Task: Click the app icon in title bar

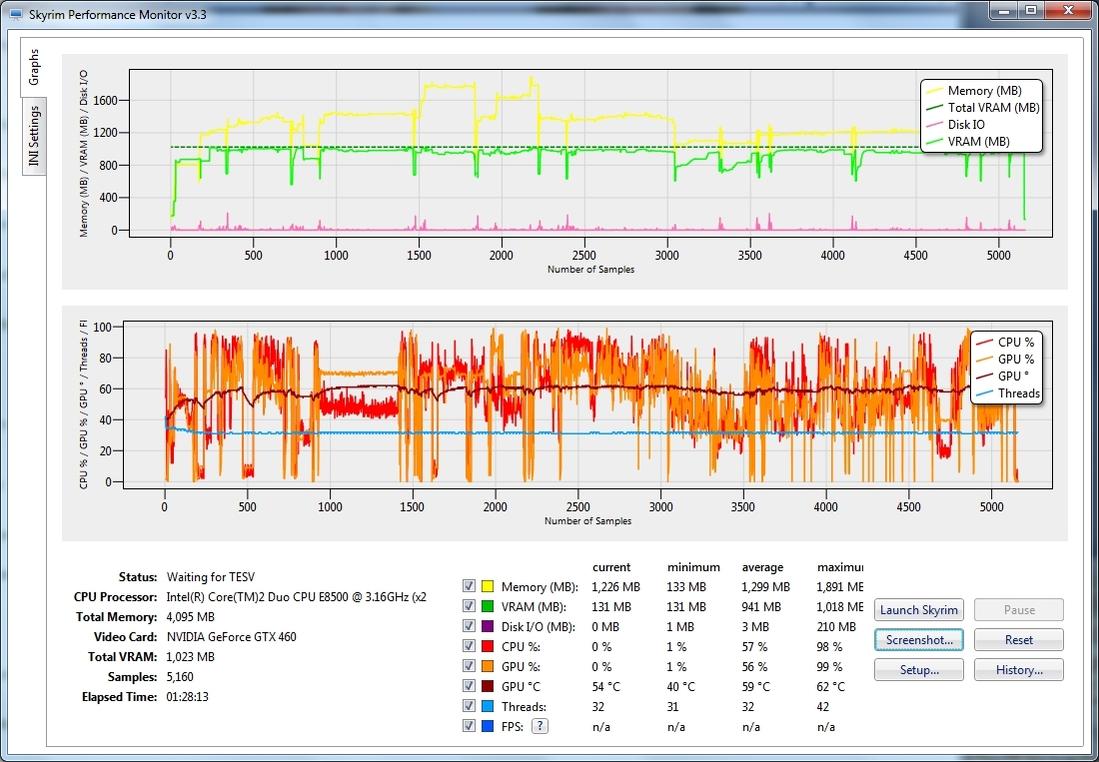Action: pos(15,14)
